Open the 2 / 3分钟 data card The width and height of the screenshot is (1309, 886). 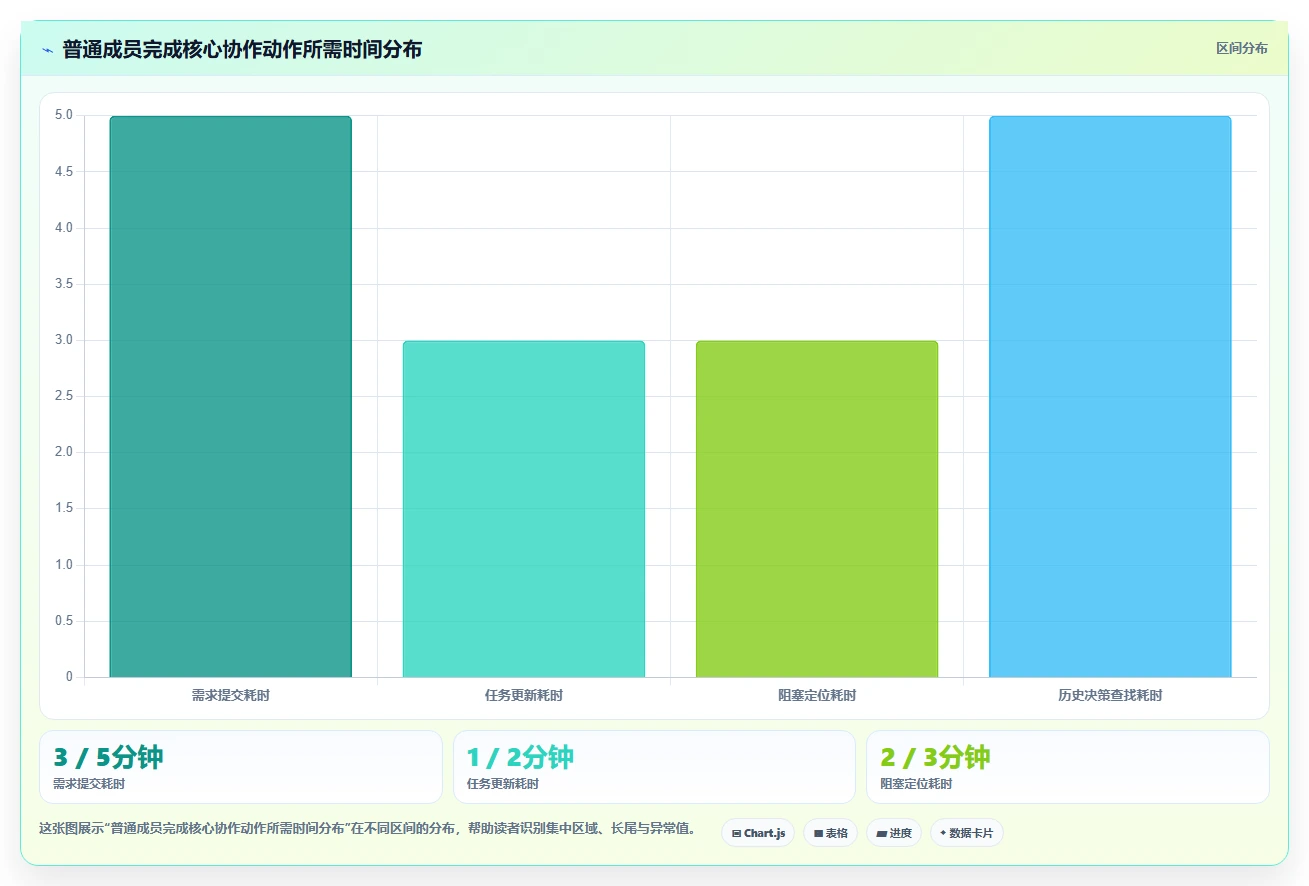click(1068, 767)
